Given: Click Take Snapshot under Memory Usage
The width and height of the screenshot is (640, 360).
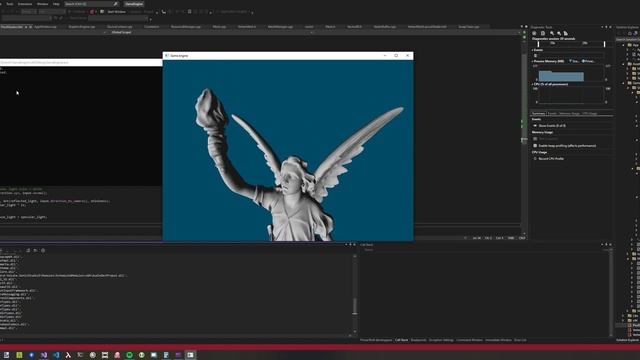Looking at the screenshot, I should 548,139.
